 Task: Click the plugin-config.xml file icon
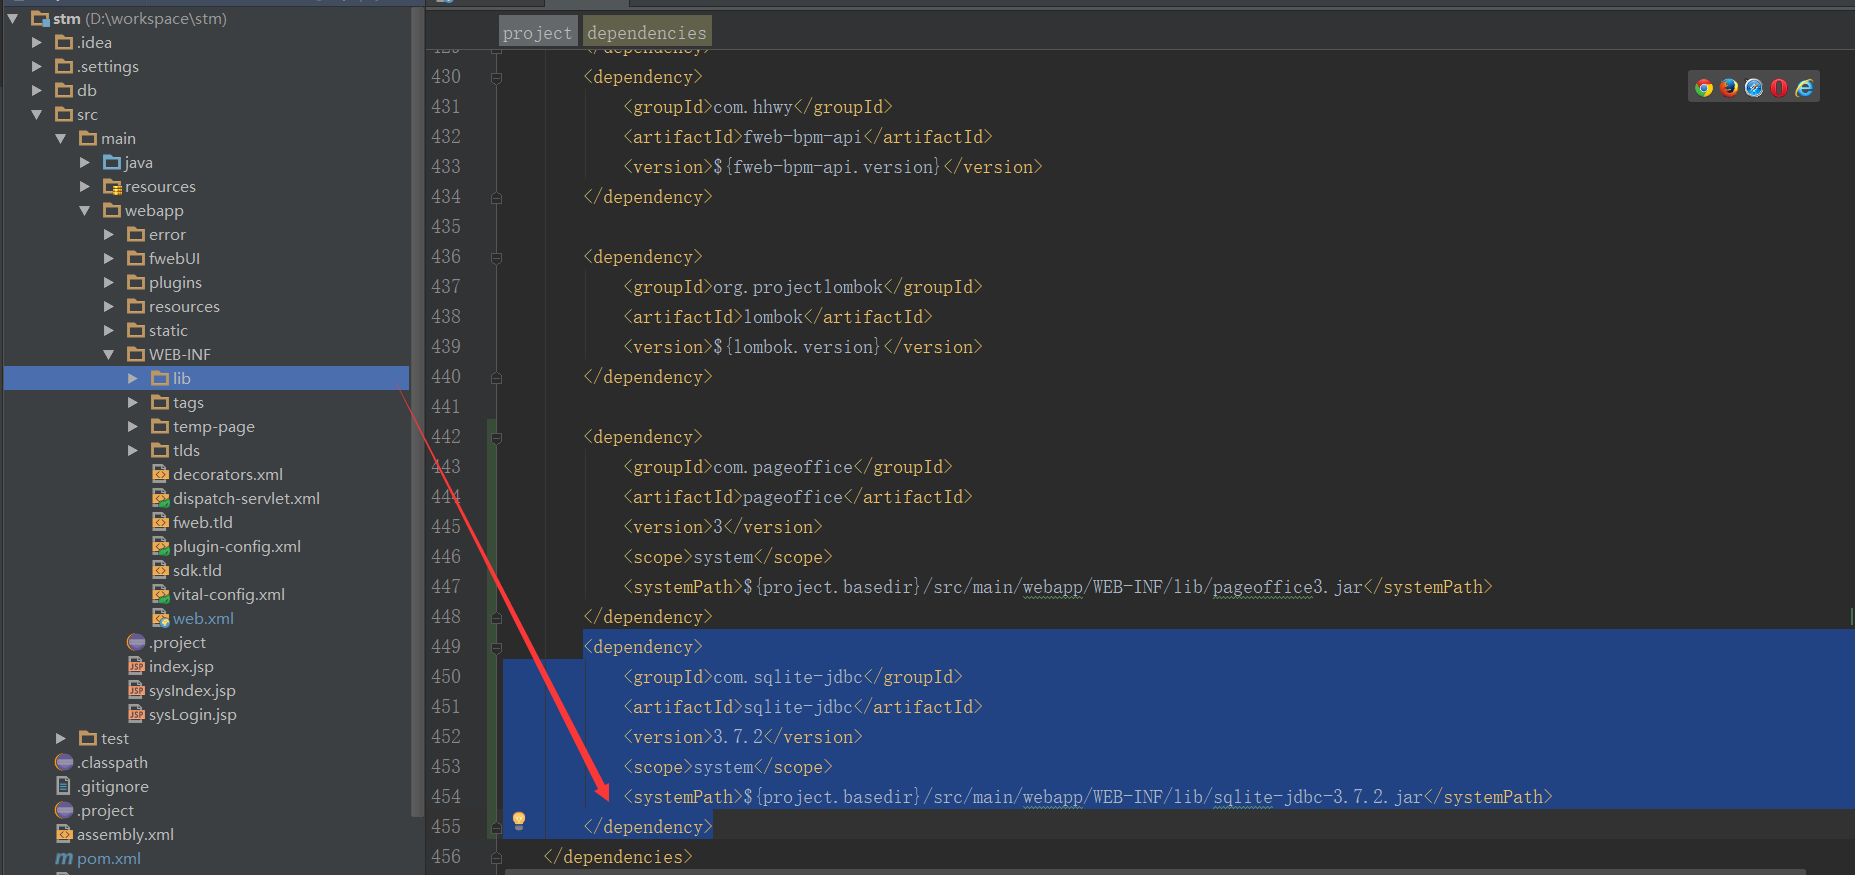(160, 546)
